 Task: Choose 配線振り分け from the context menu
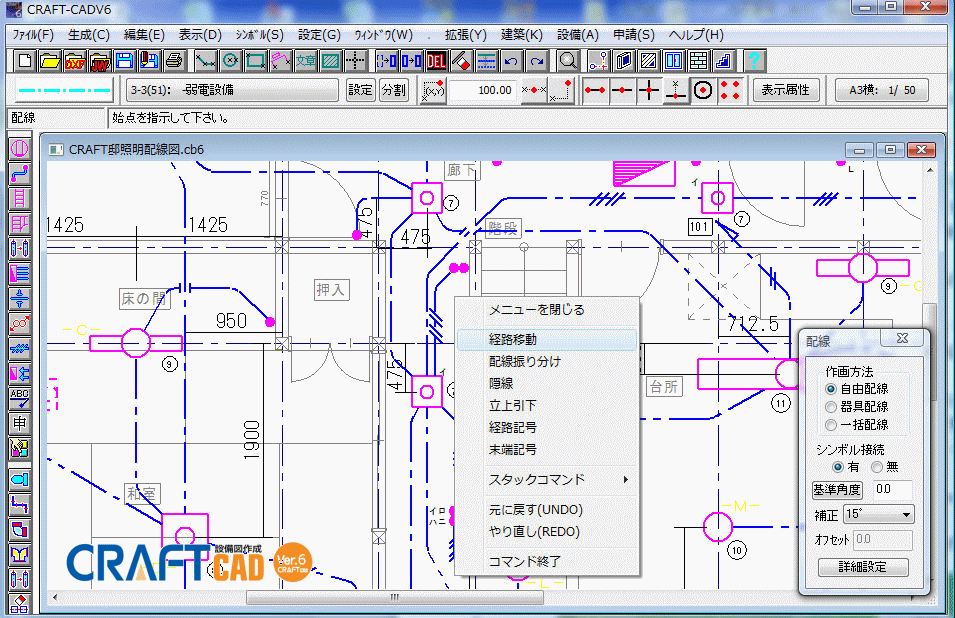tap(547, 362)
